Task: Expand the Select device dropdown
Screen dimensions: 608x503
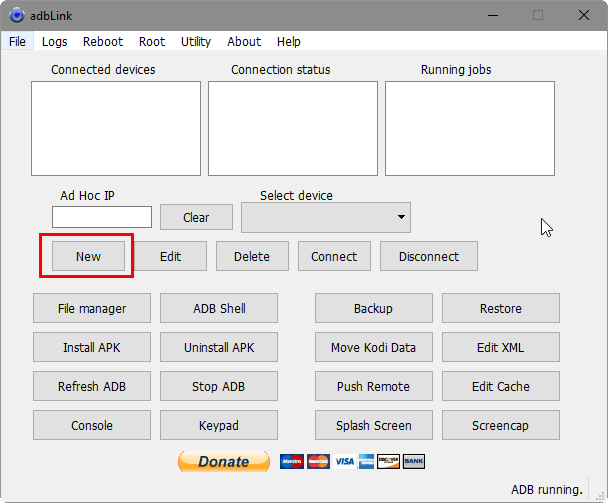Action: click(326, 217)
